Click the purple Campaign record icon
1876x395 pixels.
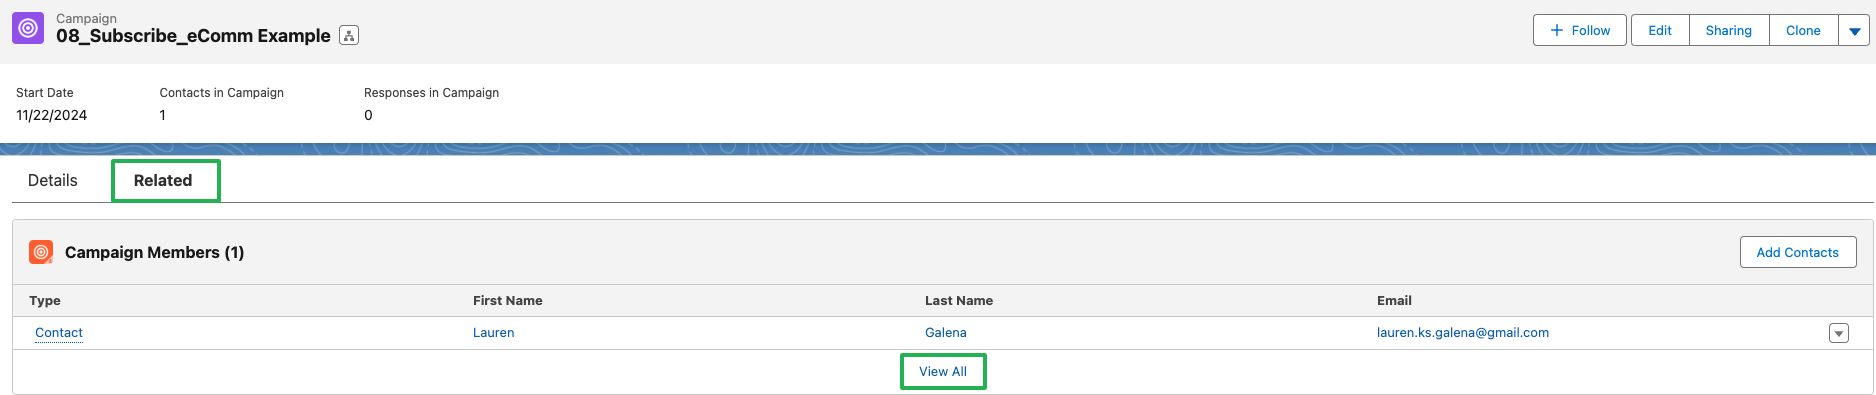[x=28, y=28]
